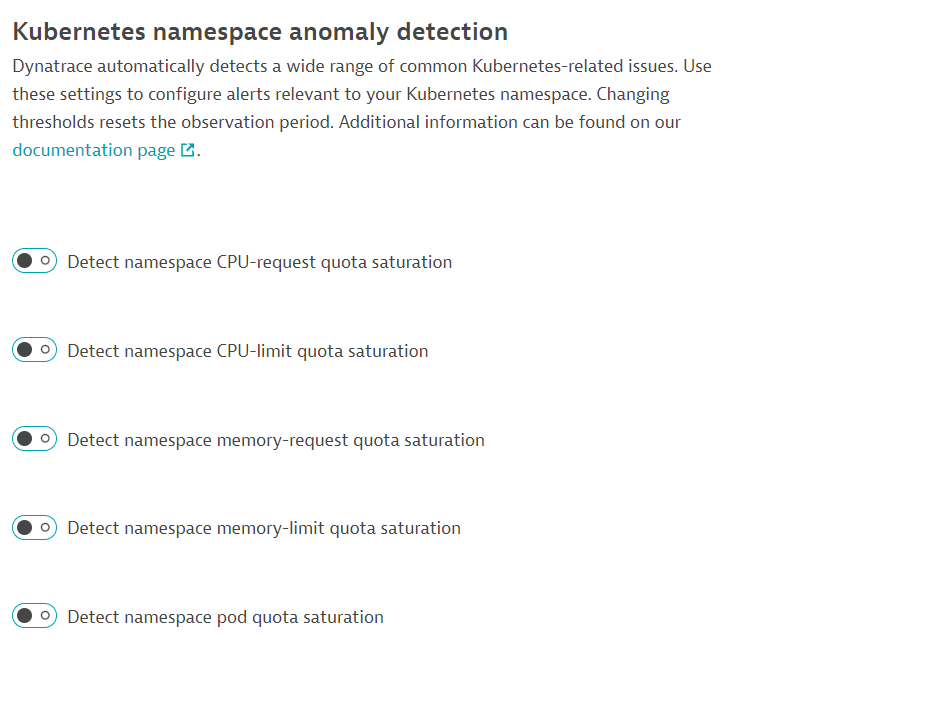Viewport: 950px width, 701px height.
Task: Click the "Detect namespace CPU-limit quota saturation" label
Action: pyautogui.click(x=247, y=351)
